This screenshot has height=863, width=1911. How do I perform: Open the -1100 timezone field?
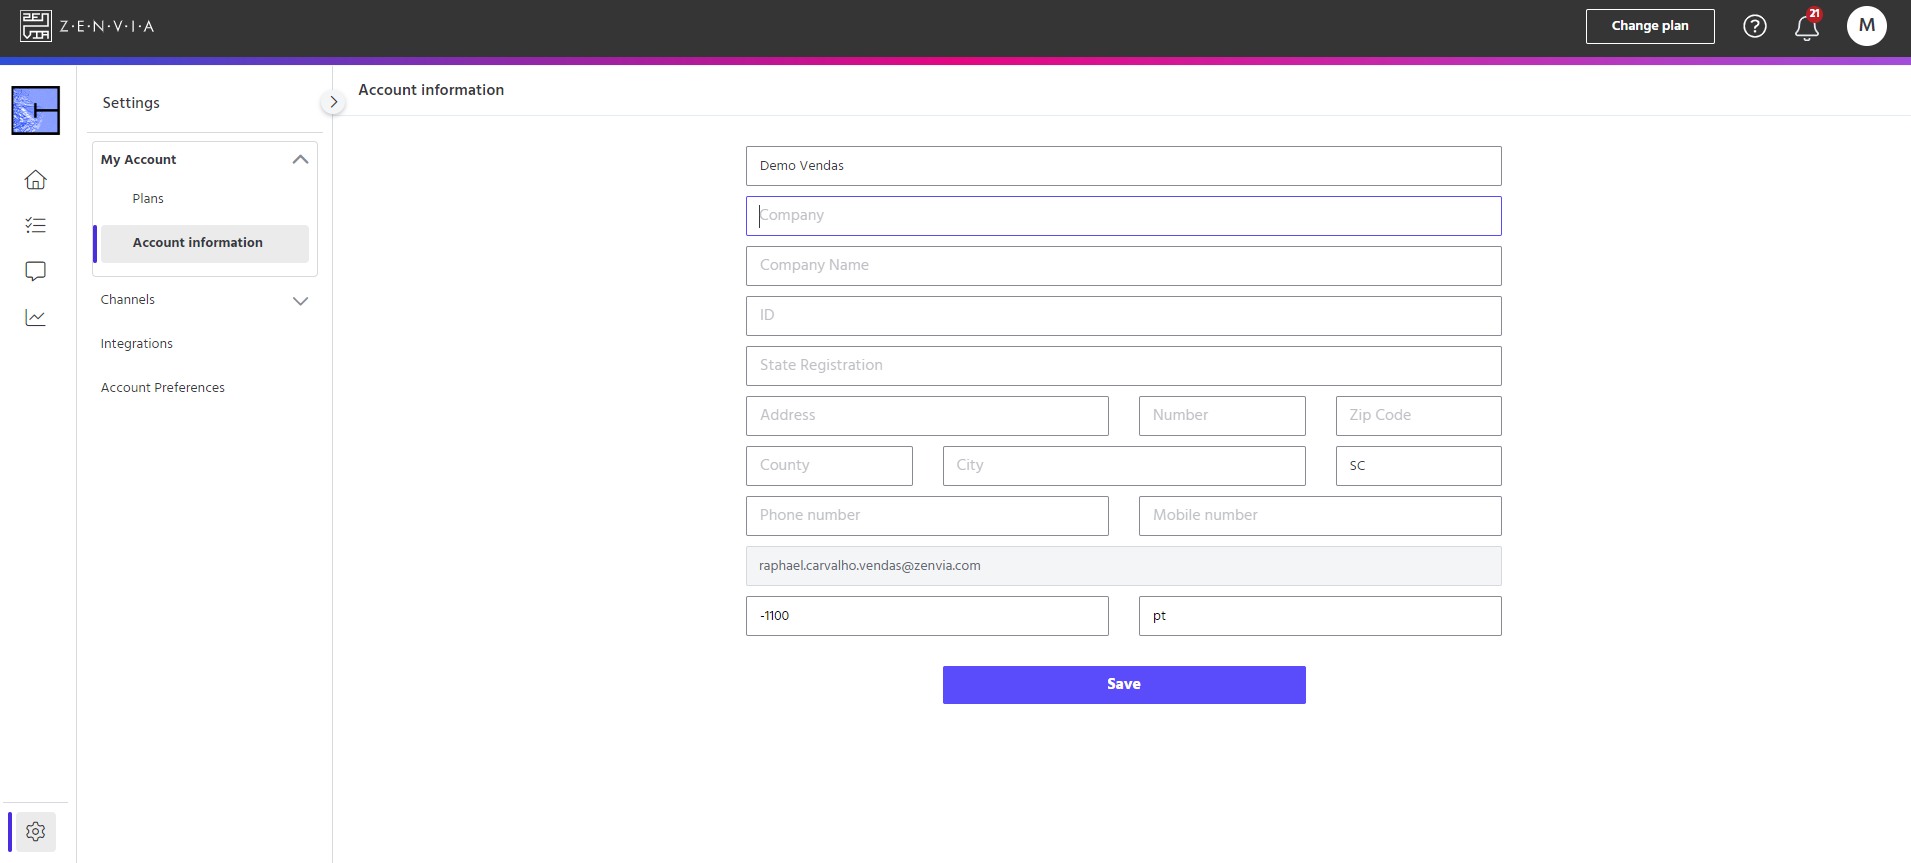927,616
